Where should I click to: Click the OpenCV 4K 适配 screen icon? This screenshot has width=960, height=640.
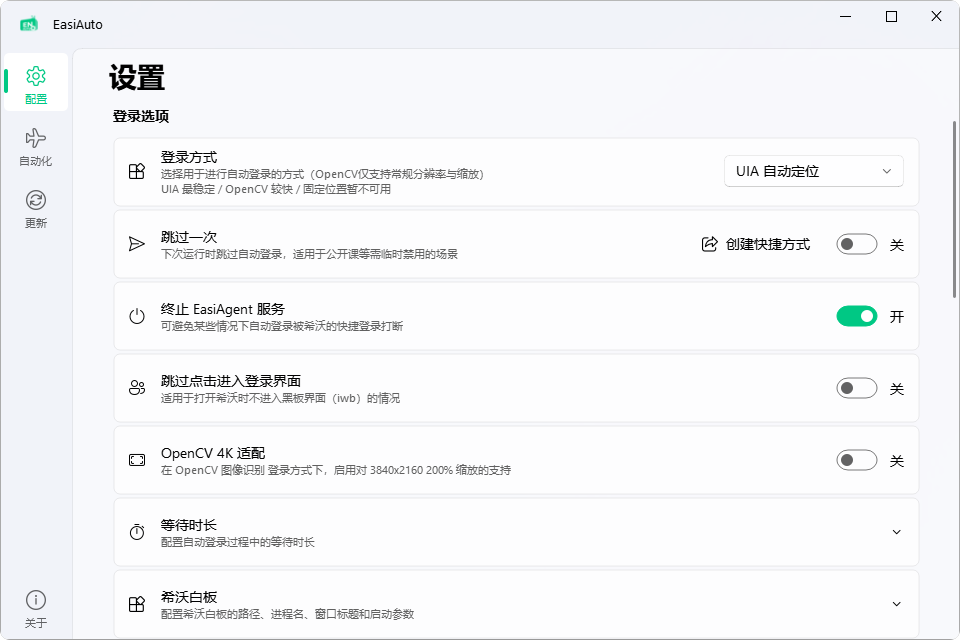click(137, 460)
